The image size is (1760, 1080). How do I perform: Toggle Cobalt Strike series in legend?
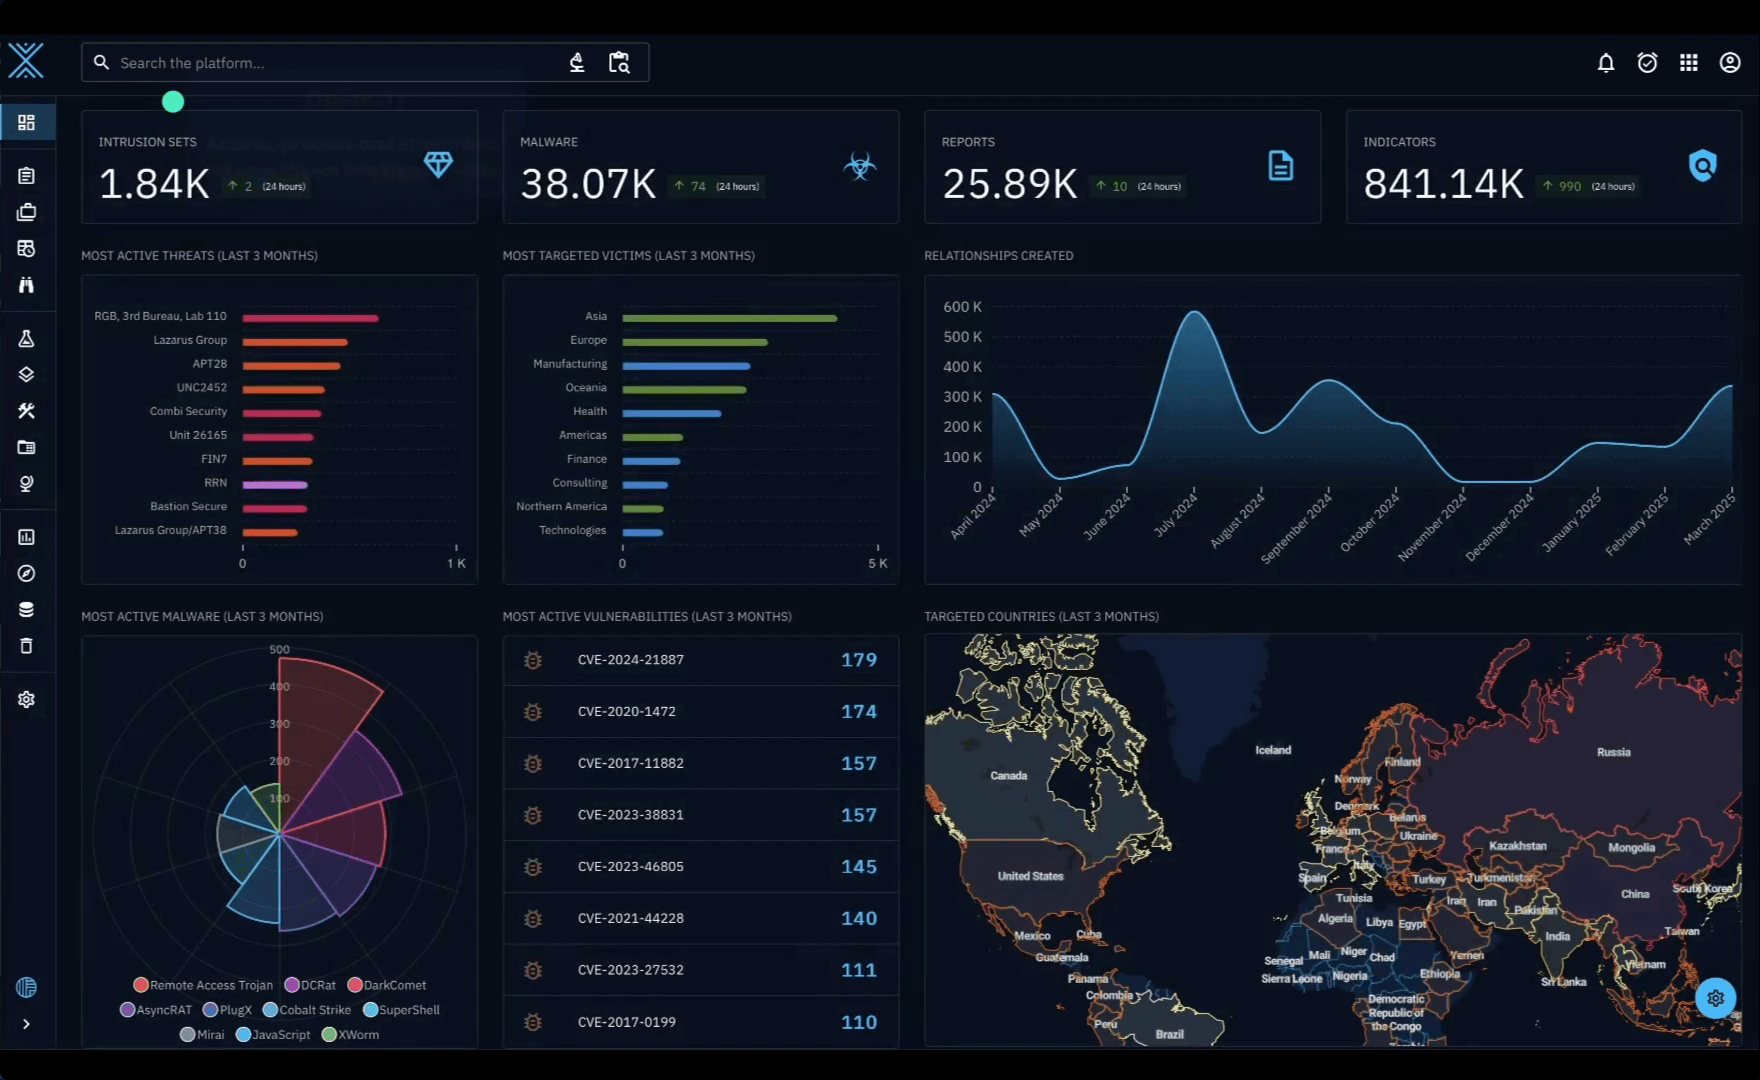click(307, 1010)
